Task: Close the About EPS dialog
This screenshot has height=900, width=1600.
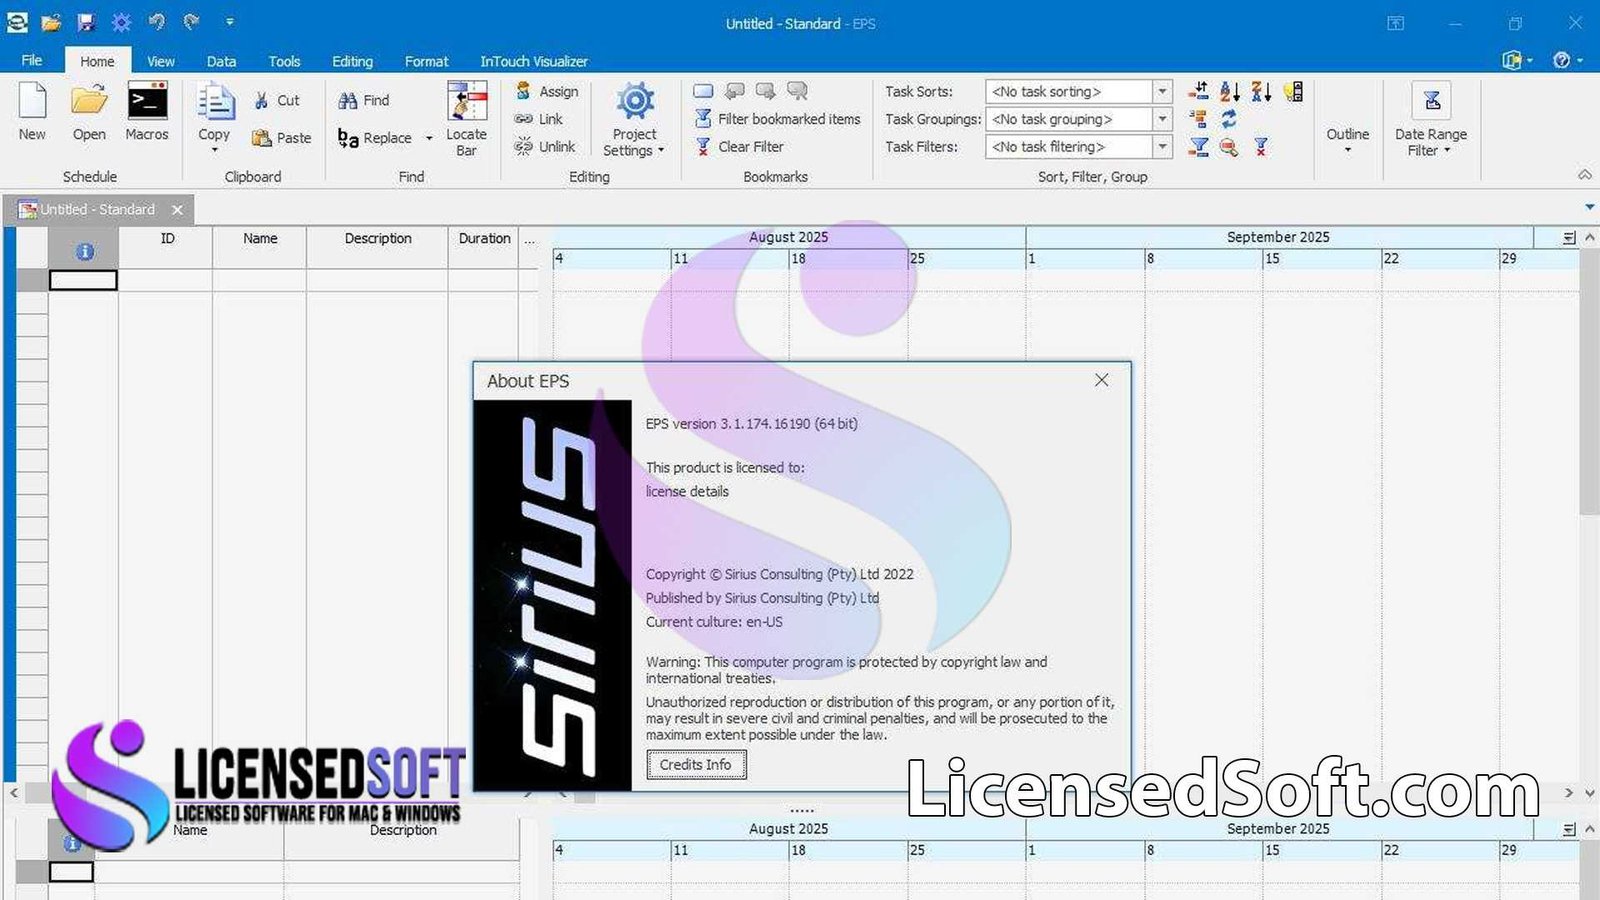Action: click(x=1101, y=380)
